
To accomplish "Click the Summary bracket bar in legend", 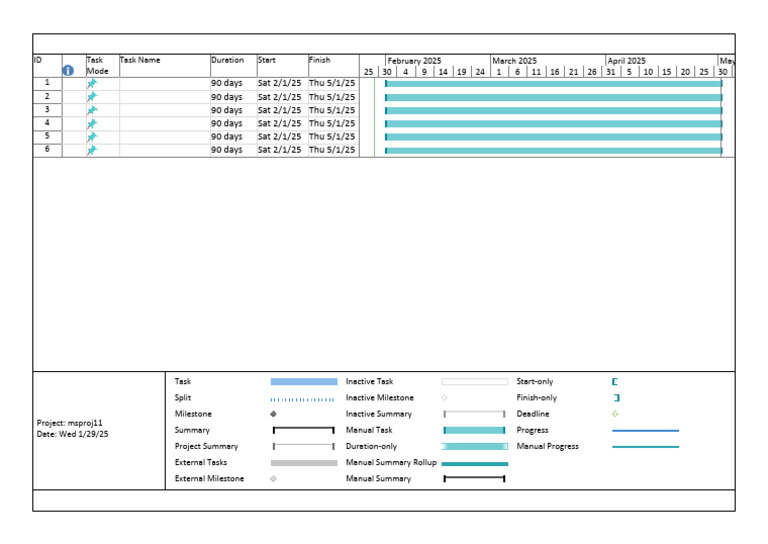I will [304, 430].
